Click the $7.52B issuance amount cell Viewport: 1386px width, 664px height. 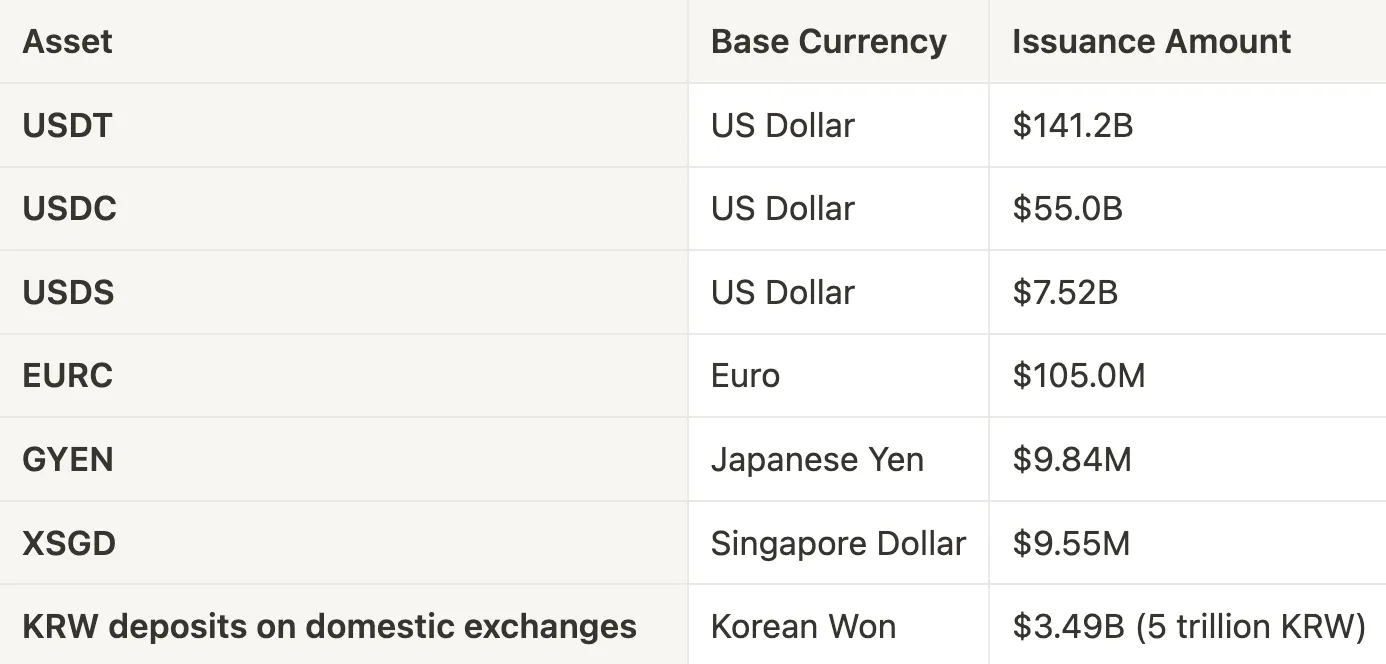[1187, 292]
